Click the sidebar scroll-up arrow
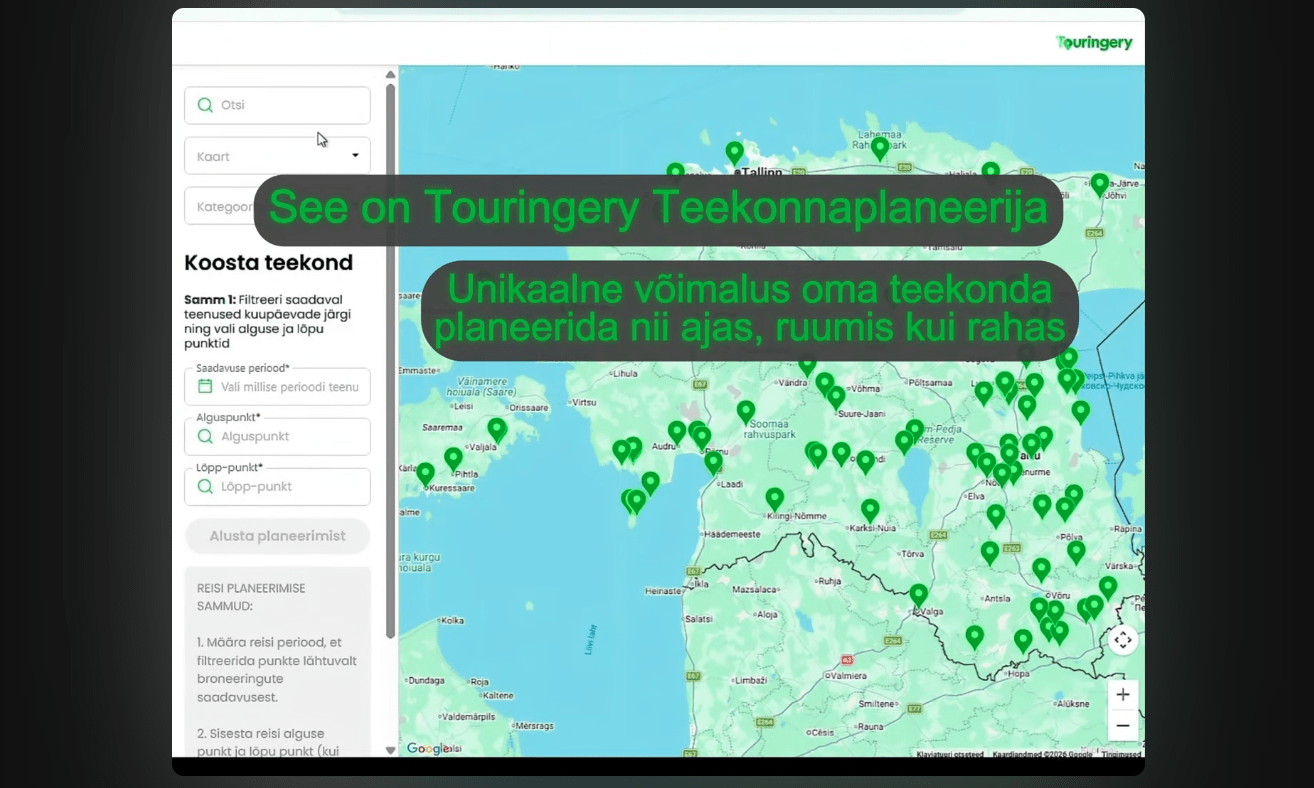Viewport: 1314px width, 788px height. click(390, 74)
